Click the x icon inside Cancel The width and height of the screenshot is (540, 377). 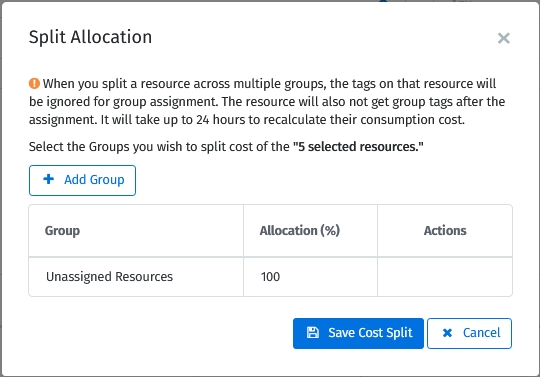tap(447, 333)
